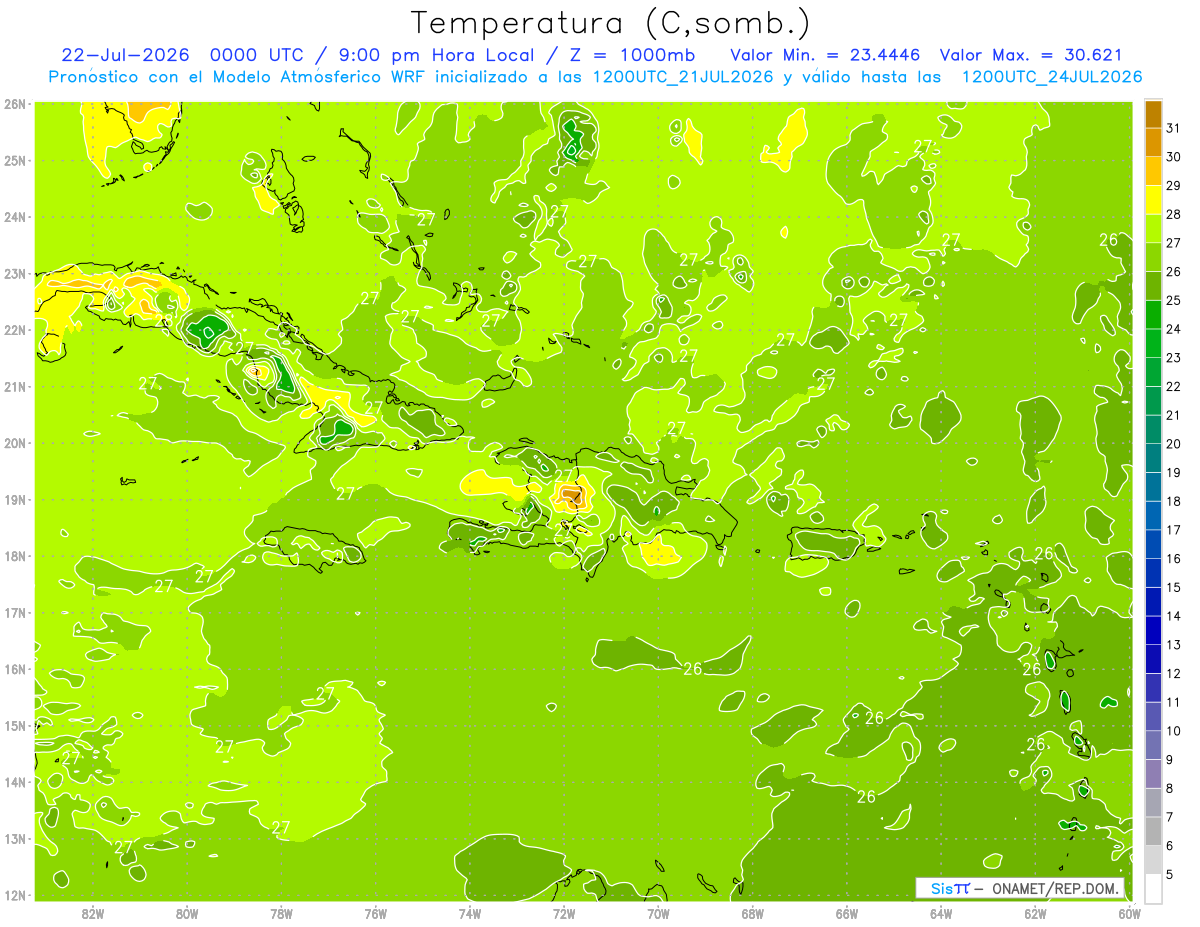The height and width of the screenshot is (927, 1200).
Task: Click the "Valor Min. = 23.4446" readout
Action: point(825,55)
